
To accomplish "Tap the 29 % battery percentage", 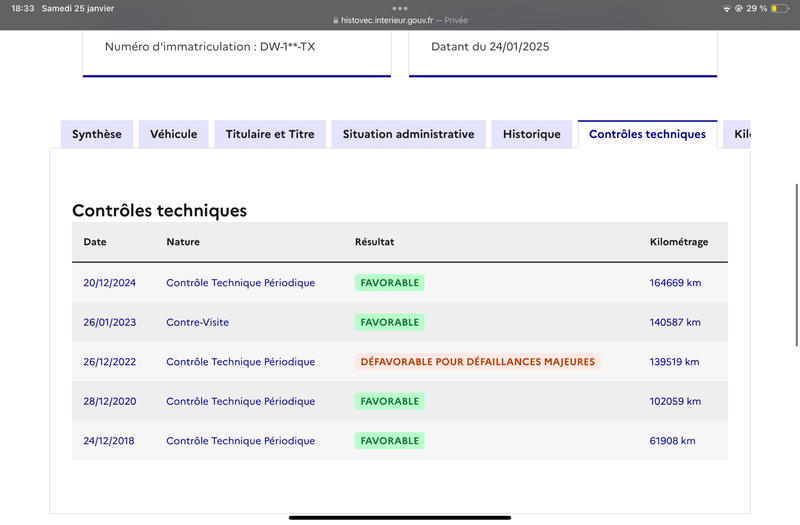I will [x=757, y=9].
